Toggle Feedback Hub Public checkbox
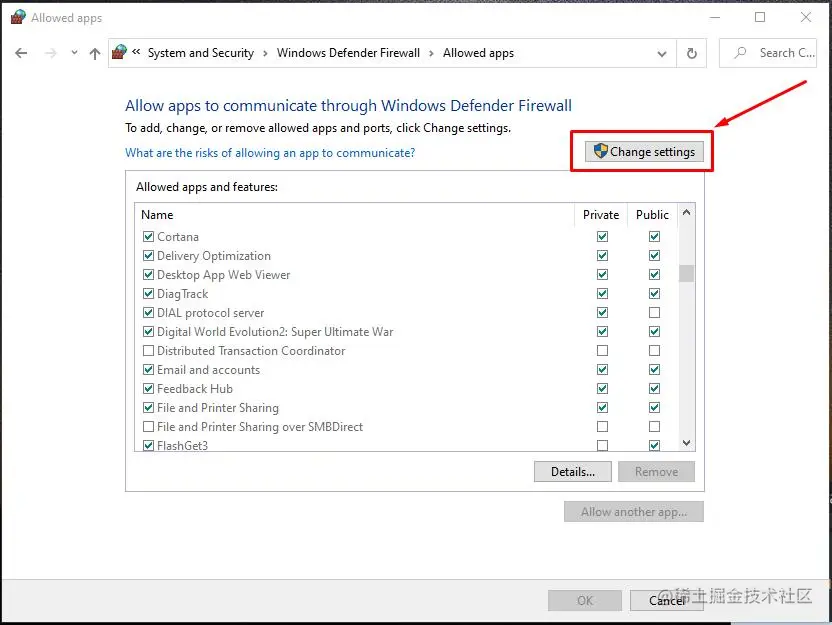The height and width of the screenshot is (625, 832). tap(654, 388)
